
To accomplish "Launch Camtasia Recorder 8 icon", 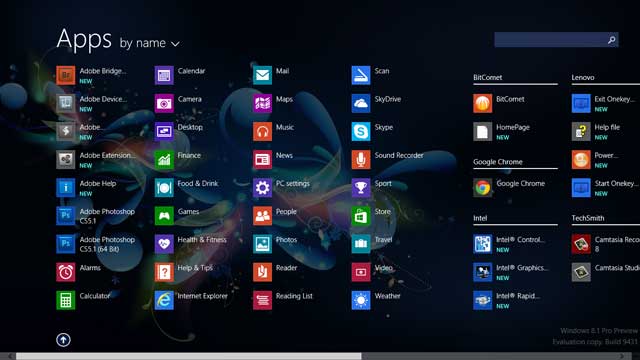I will [581, 244].
